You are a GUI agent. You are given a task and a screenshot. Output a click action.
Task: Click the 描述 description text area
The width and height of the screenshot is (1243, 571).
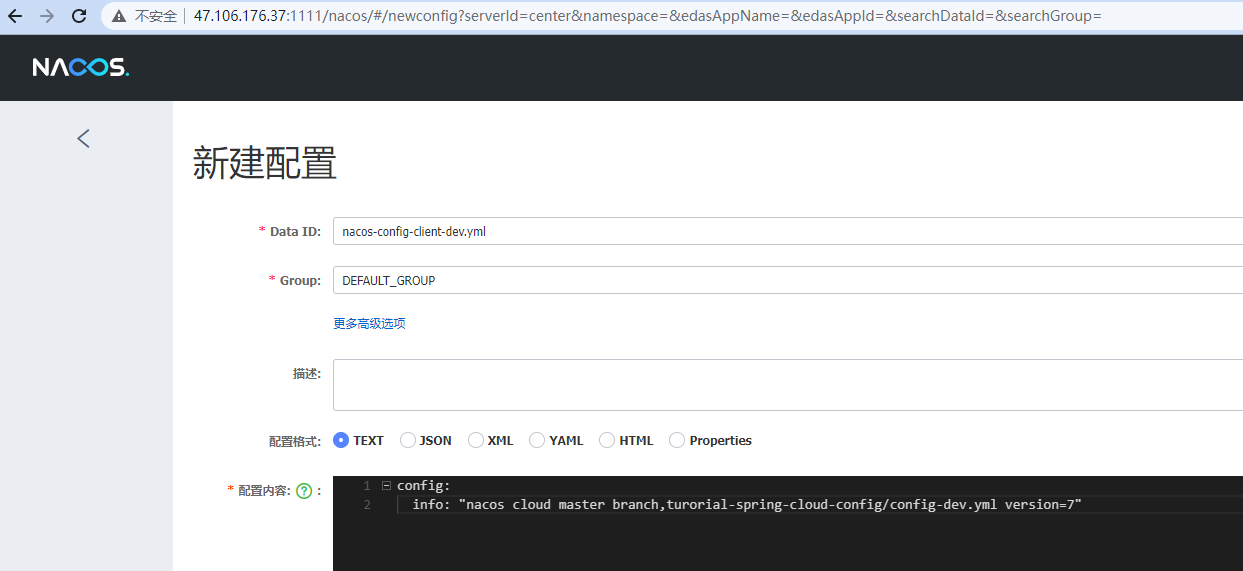(x=788, y=385)
